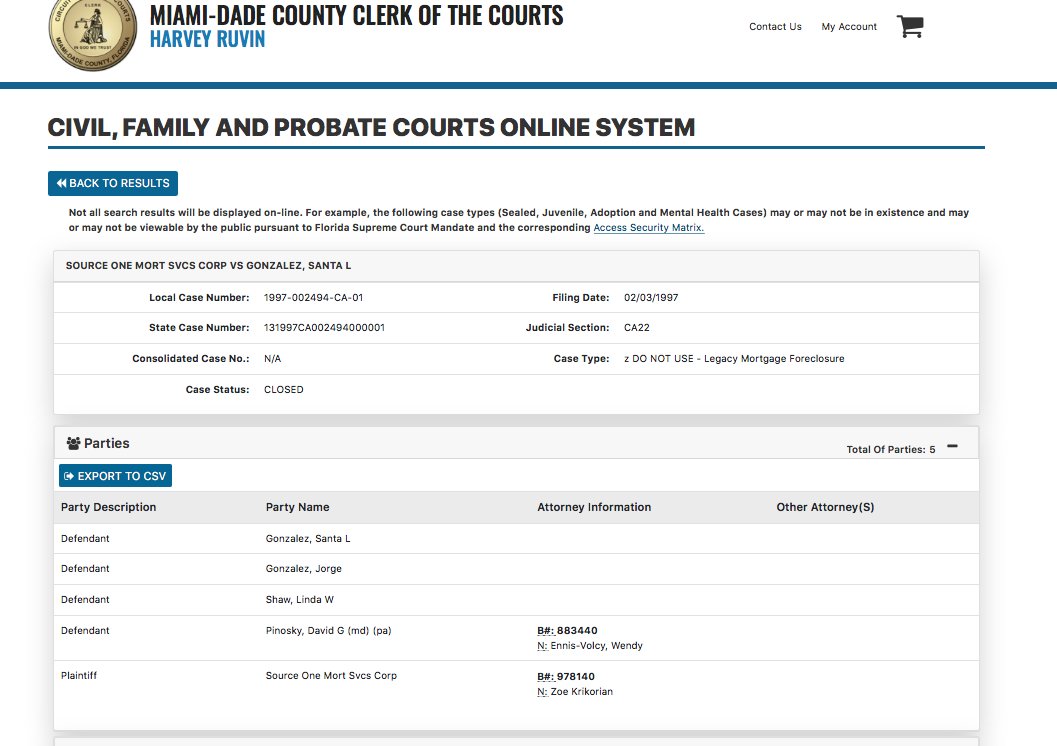Image resolution: width=1057 pixels, height=746 pixels.
Task: Open the shopping cart icon
Action: (909, 26)
